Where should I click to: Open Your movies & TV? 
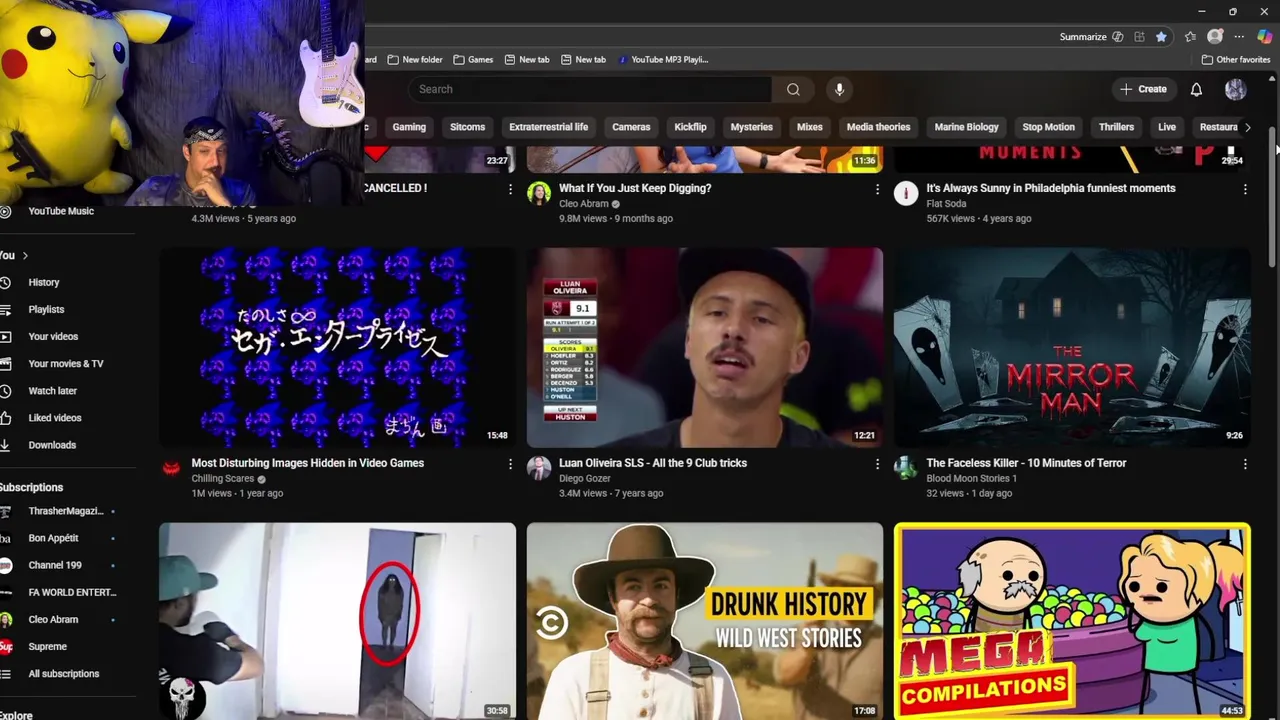tap(68, 363)
